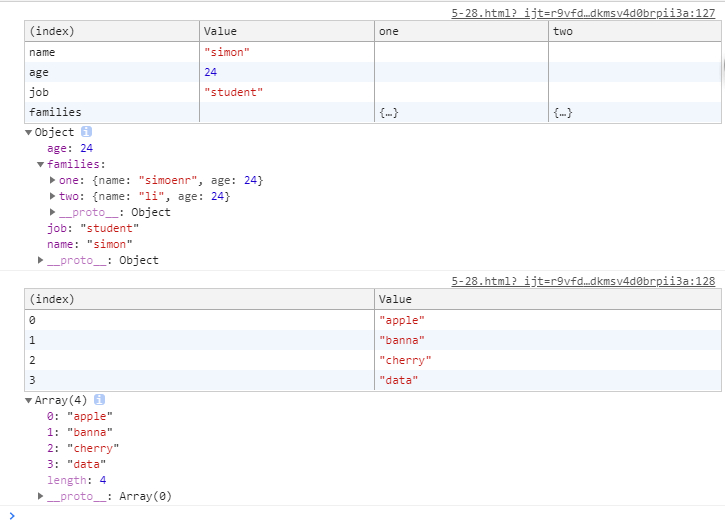Expand __proto__: Array(0) entry
725x521 pixels.
(40, 496)
